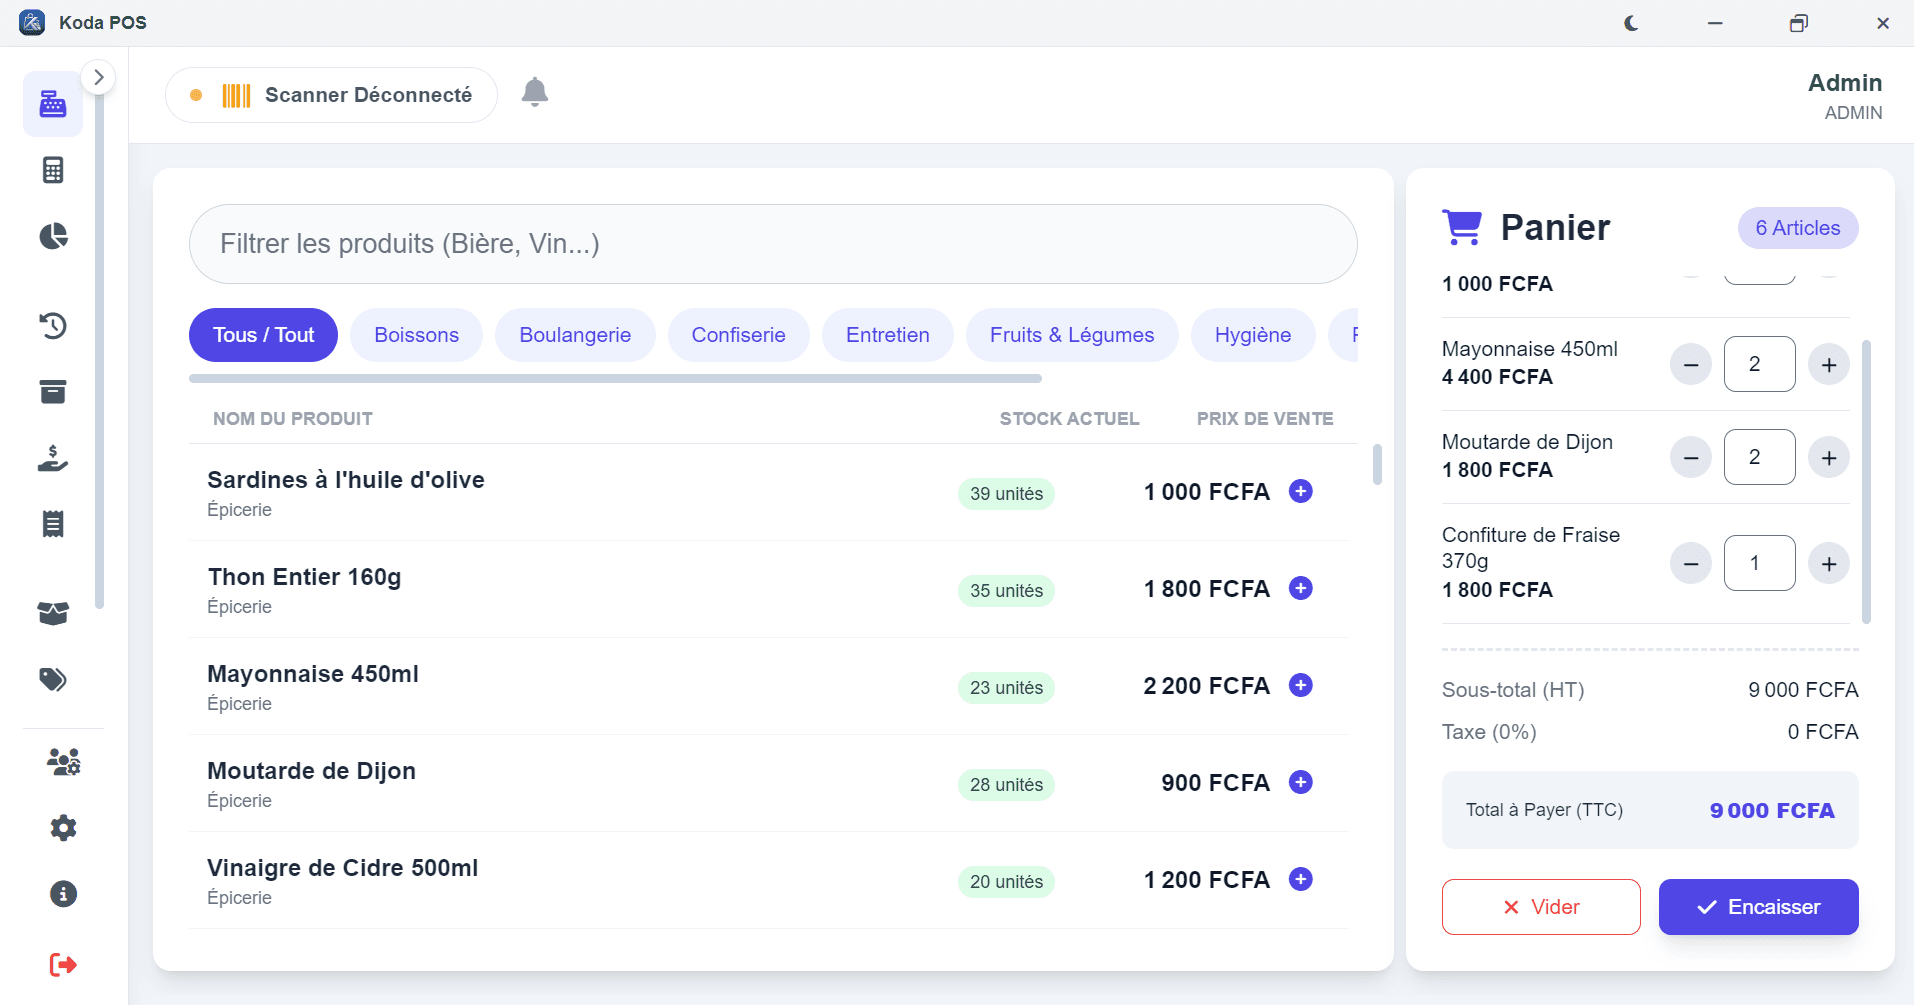Add Mayonnaise 450ml with plus icon in product list

1301,685
